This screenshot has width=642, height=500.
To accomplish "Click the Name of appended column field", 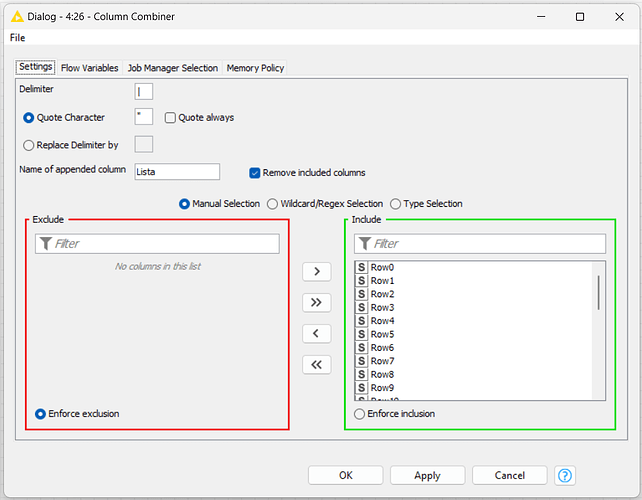I will coord(177,172).
